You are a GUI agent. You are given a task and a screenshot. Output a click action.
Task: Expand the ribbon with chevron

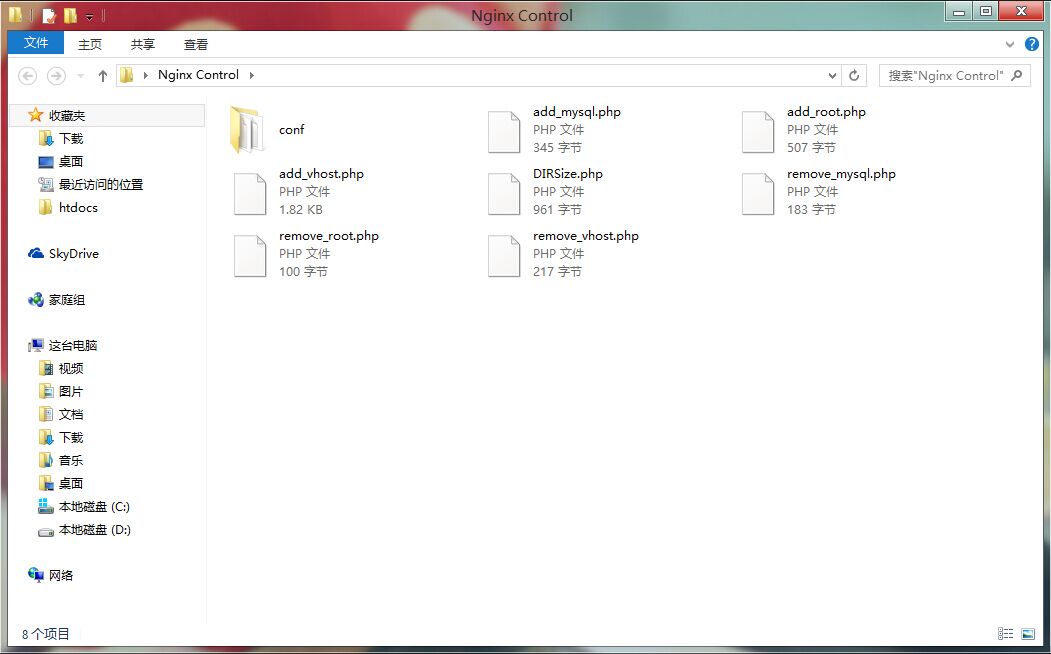tap(1010, 44)
